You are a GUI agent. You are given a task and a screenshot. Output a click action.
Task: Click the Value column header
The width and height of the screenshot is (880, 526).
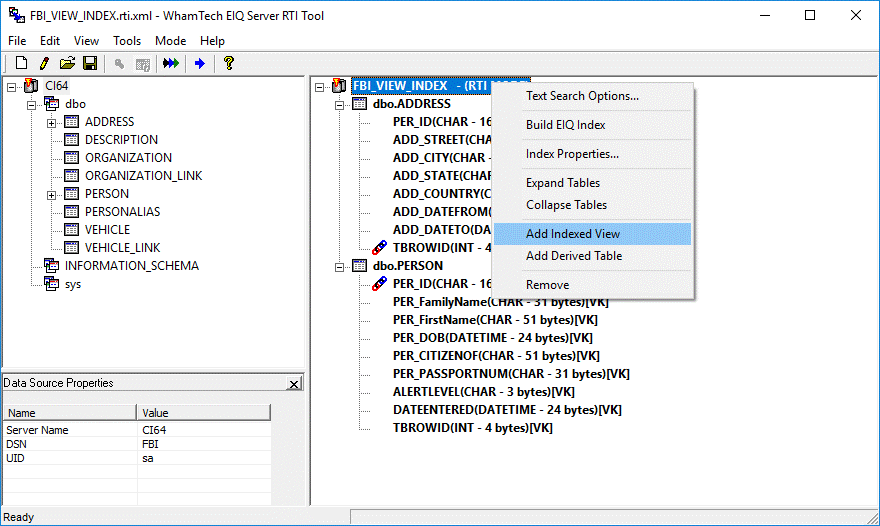[x=204, y=413]
